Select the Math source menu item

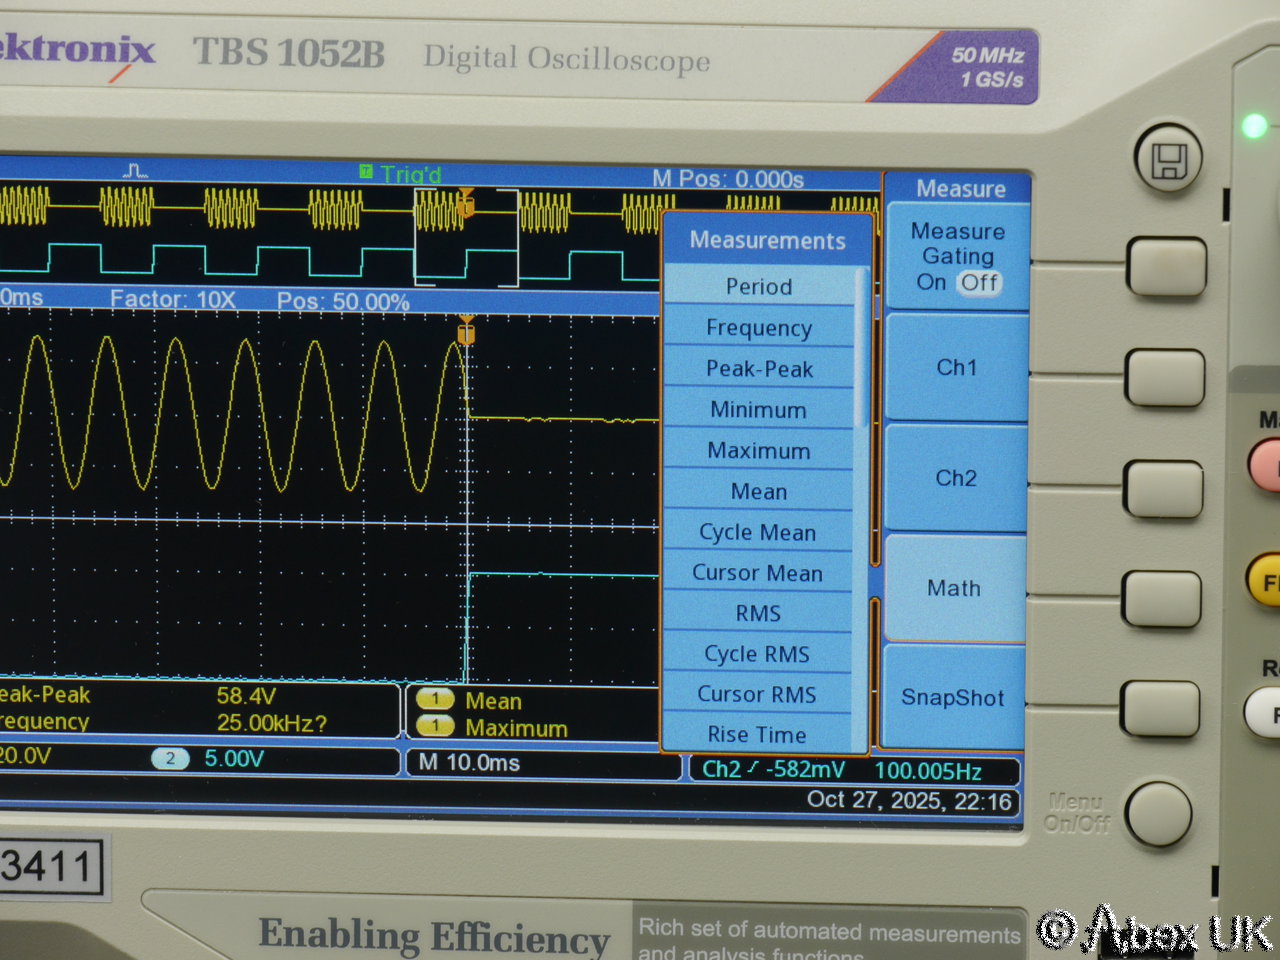954,588
